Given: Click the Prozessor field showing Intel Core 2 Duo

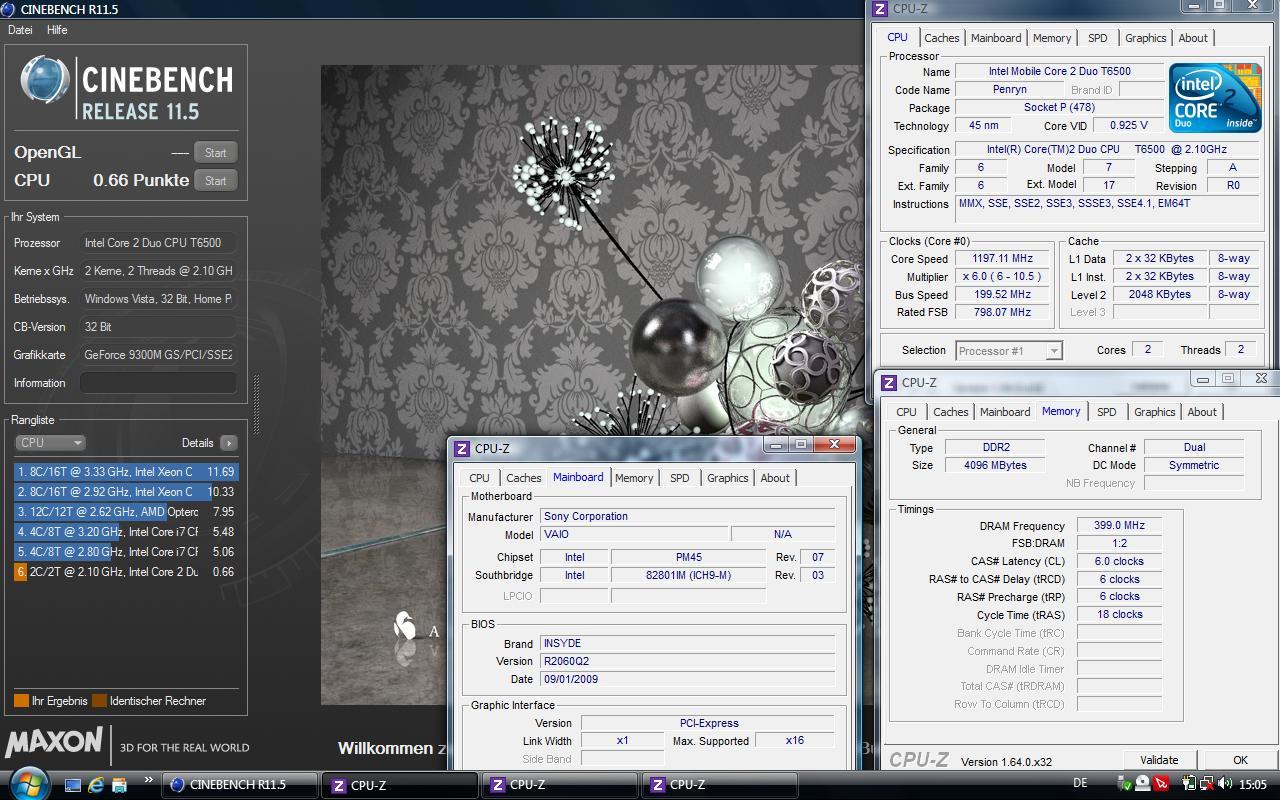Looking at the screenshot, I should (158, 243).
